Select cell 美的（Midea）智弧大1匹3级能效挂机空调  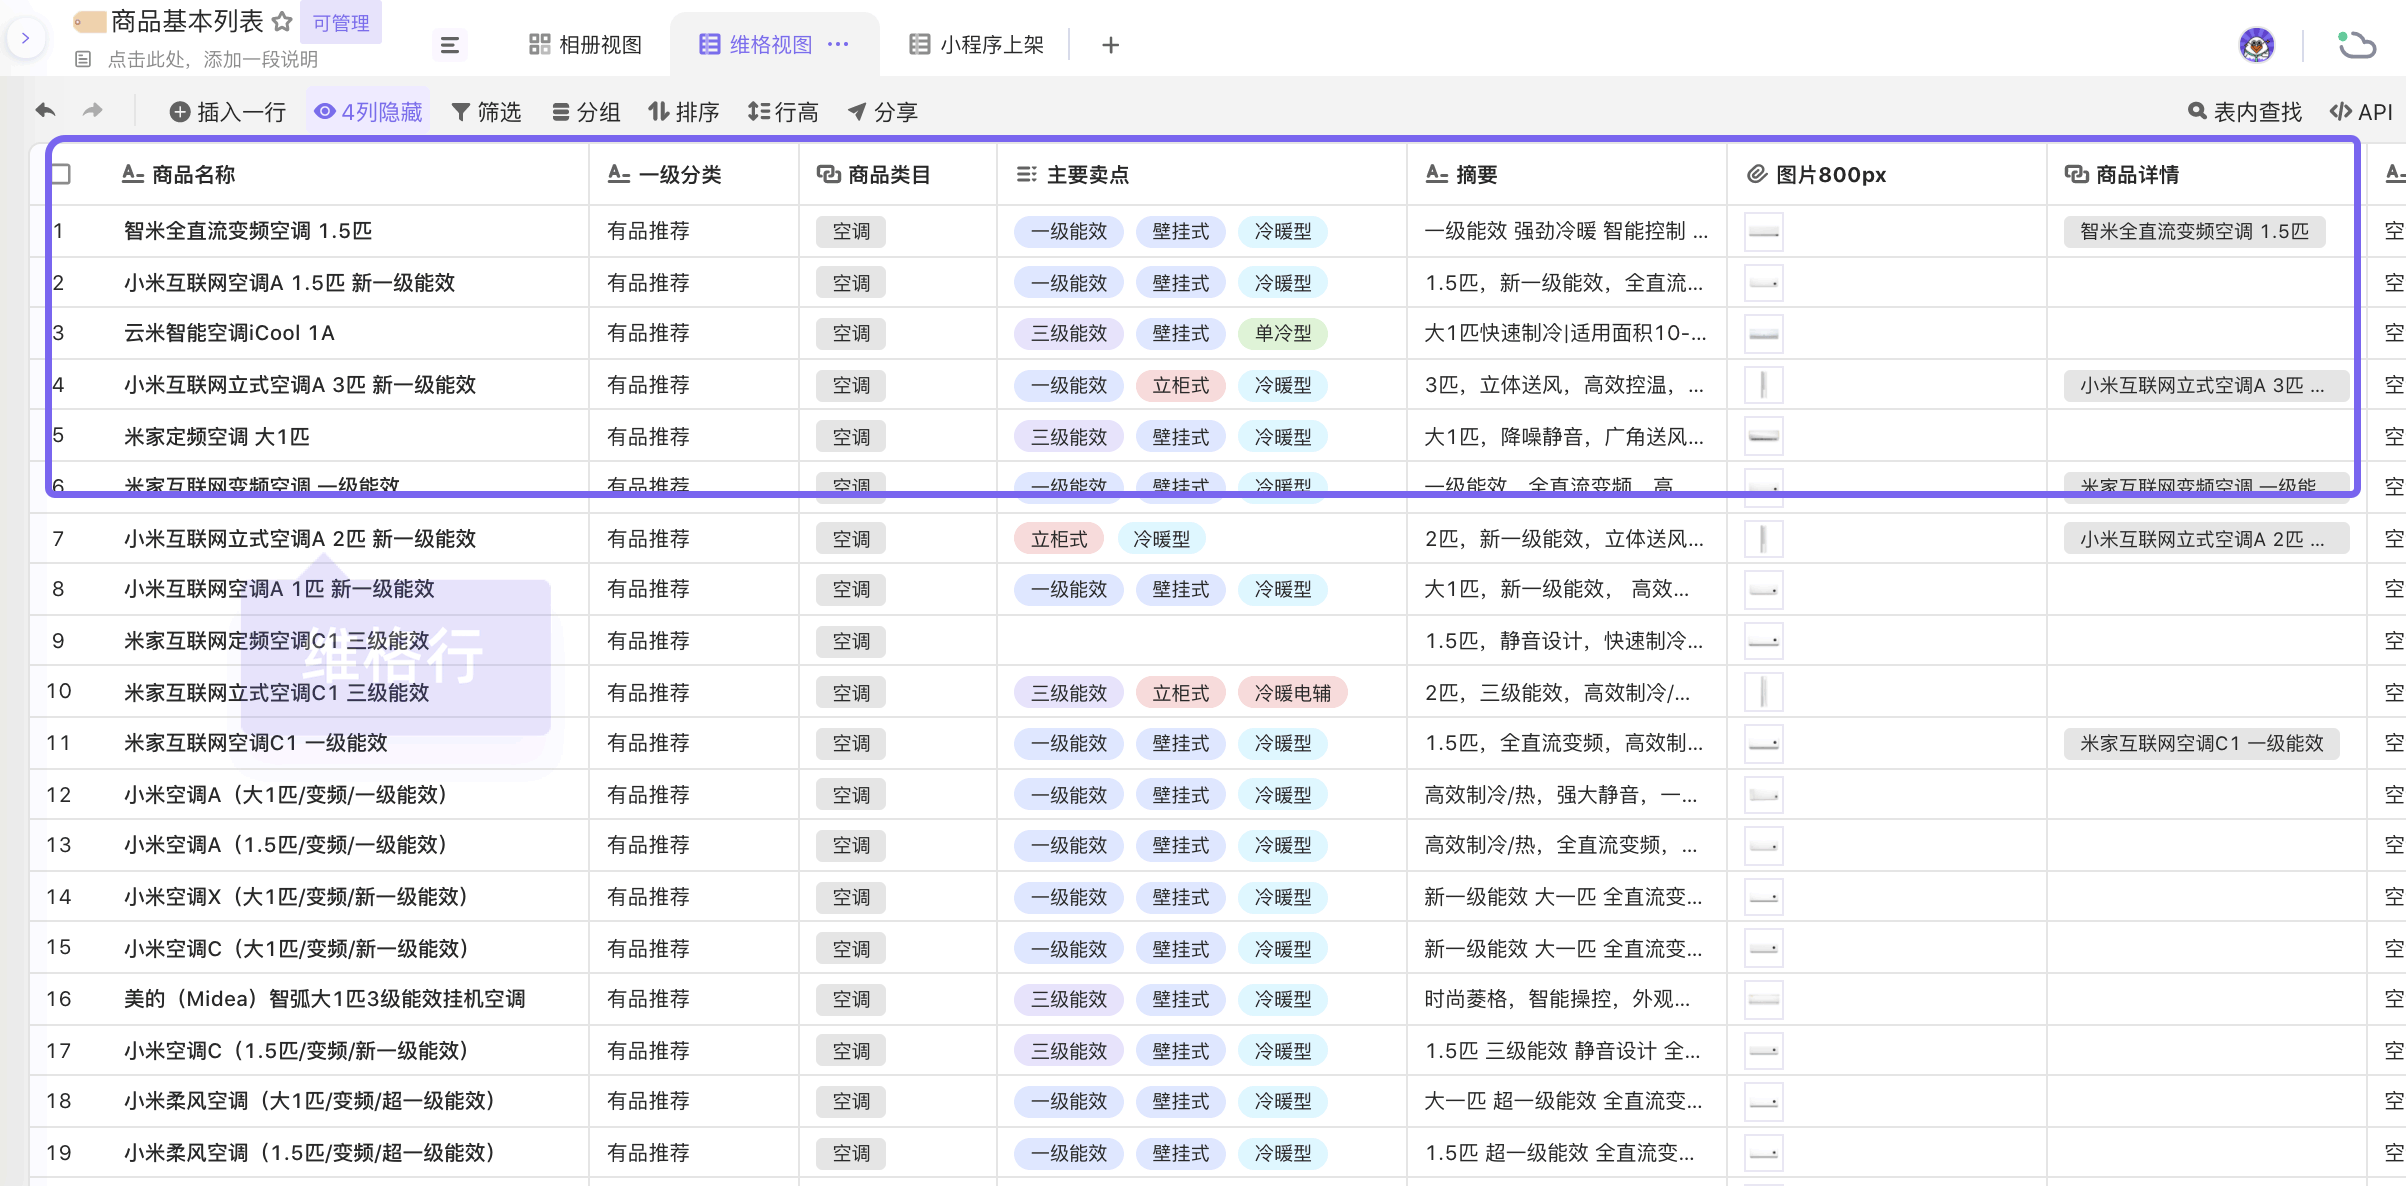click(340, 999)
